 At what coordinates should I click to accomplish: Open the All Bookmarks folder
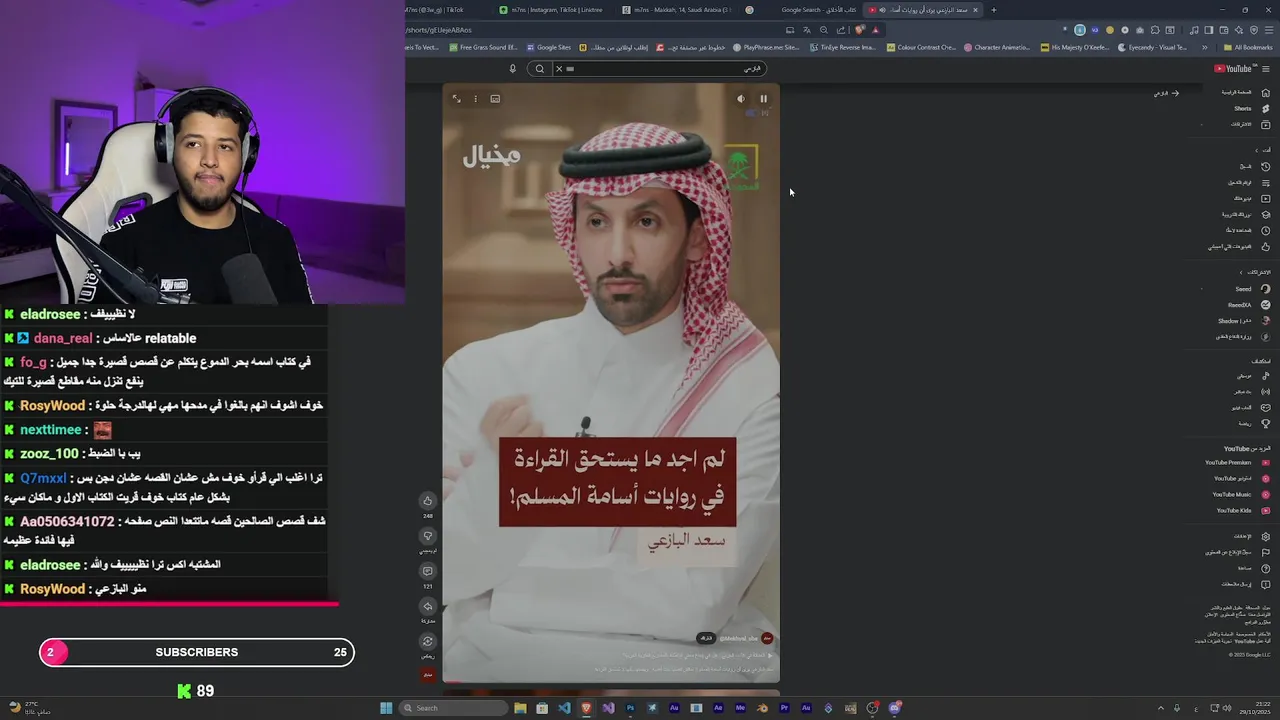pyautogui.click(x=1250, y=47)
